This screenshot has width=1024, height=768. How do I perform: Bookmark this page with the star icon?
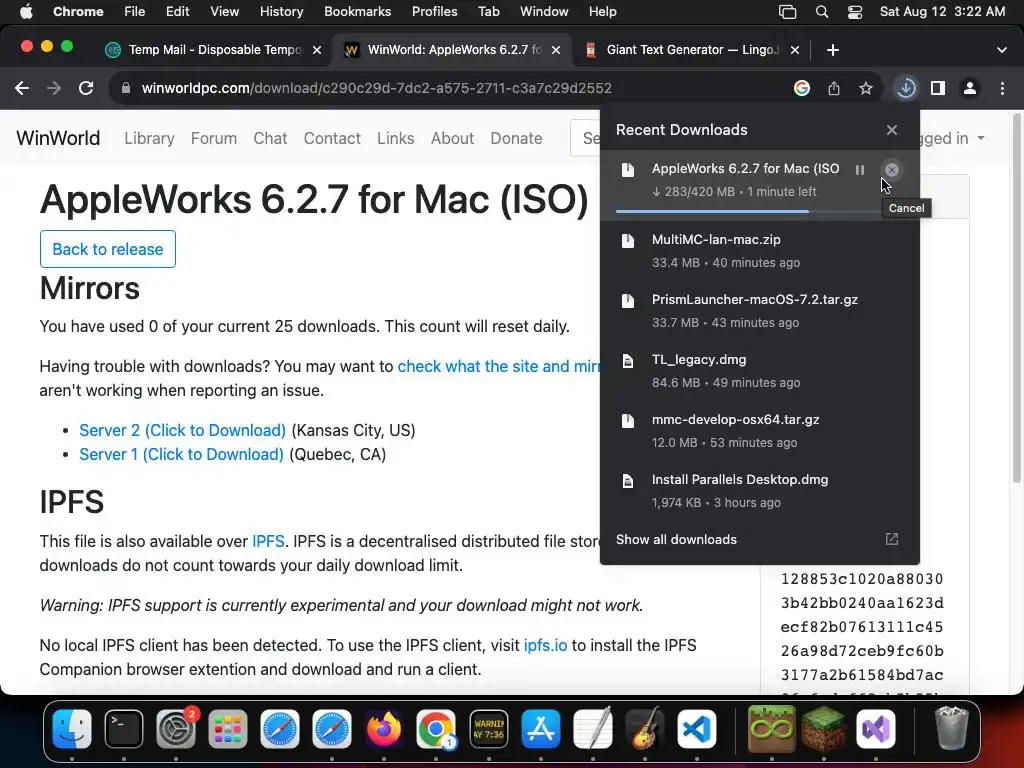click(x=865, y=88)
